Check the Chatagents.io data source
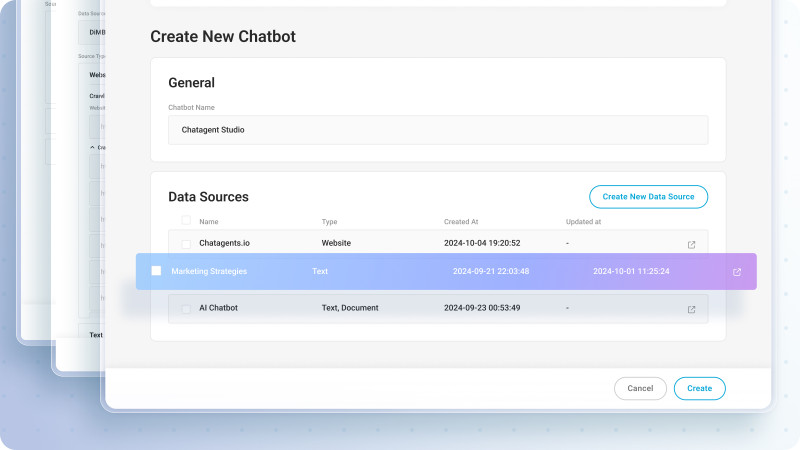 pos(186,243)
